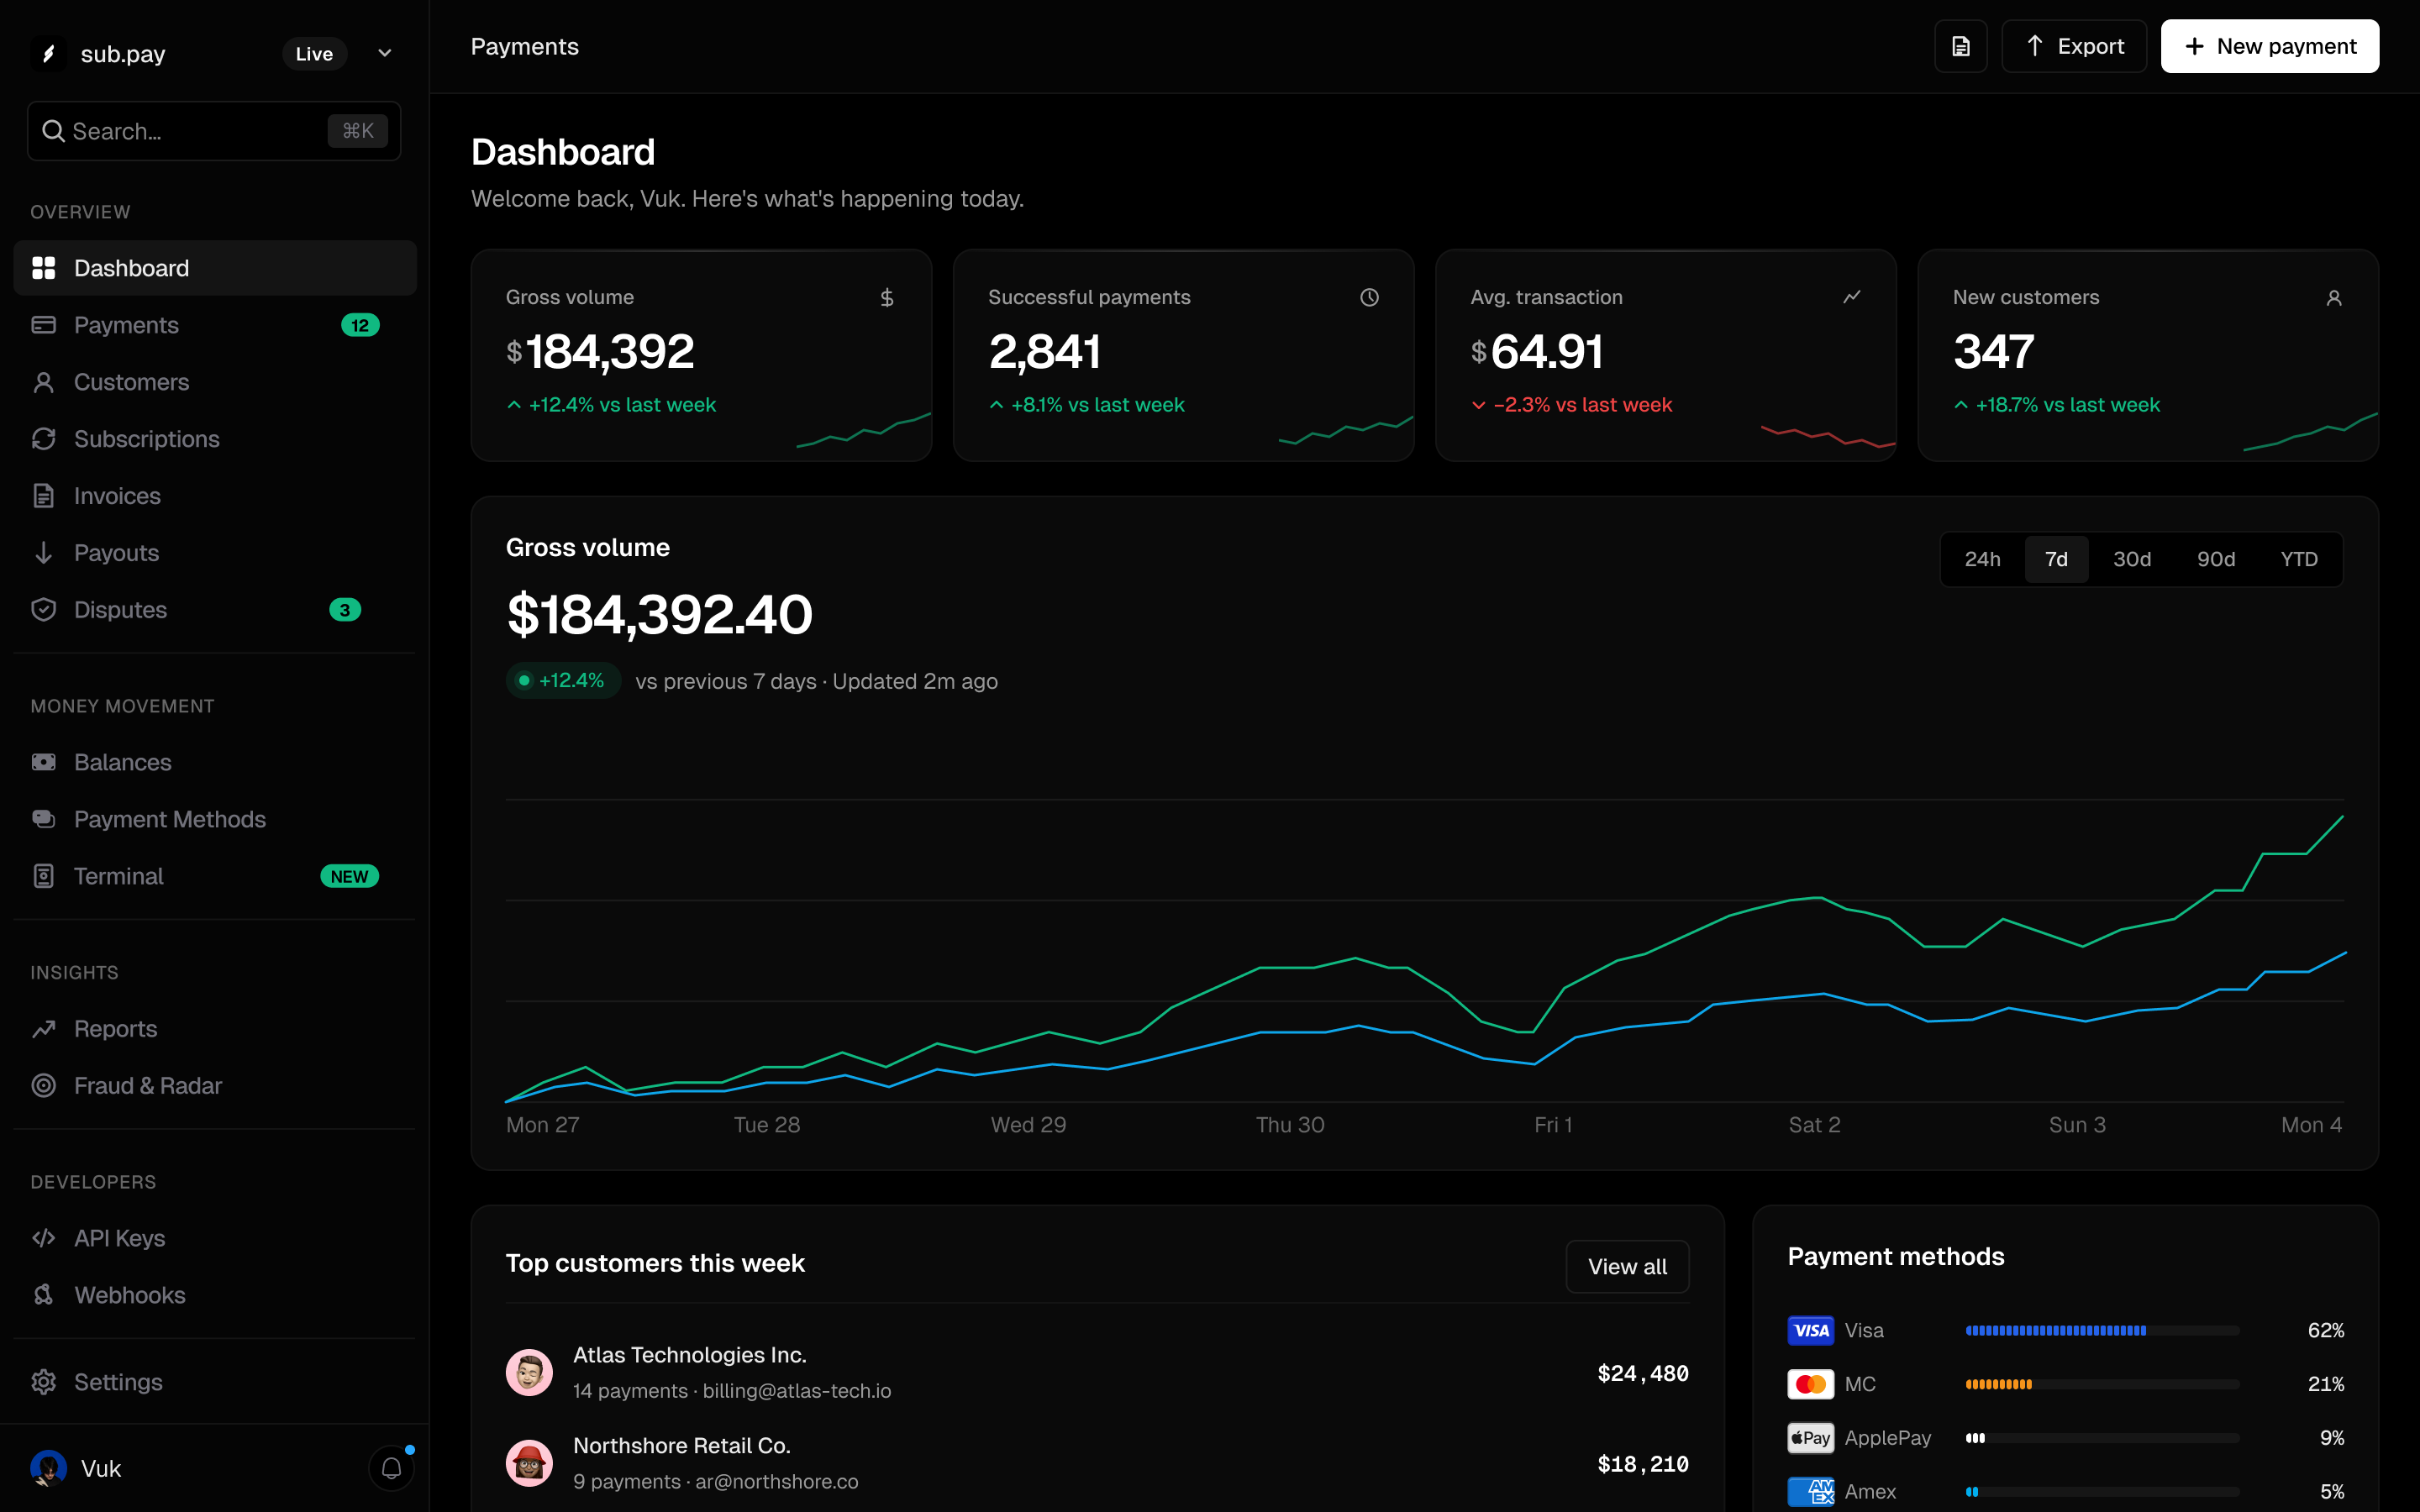
Task: Click the Vuk user avatar
Action: point(48,1468)
